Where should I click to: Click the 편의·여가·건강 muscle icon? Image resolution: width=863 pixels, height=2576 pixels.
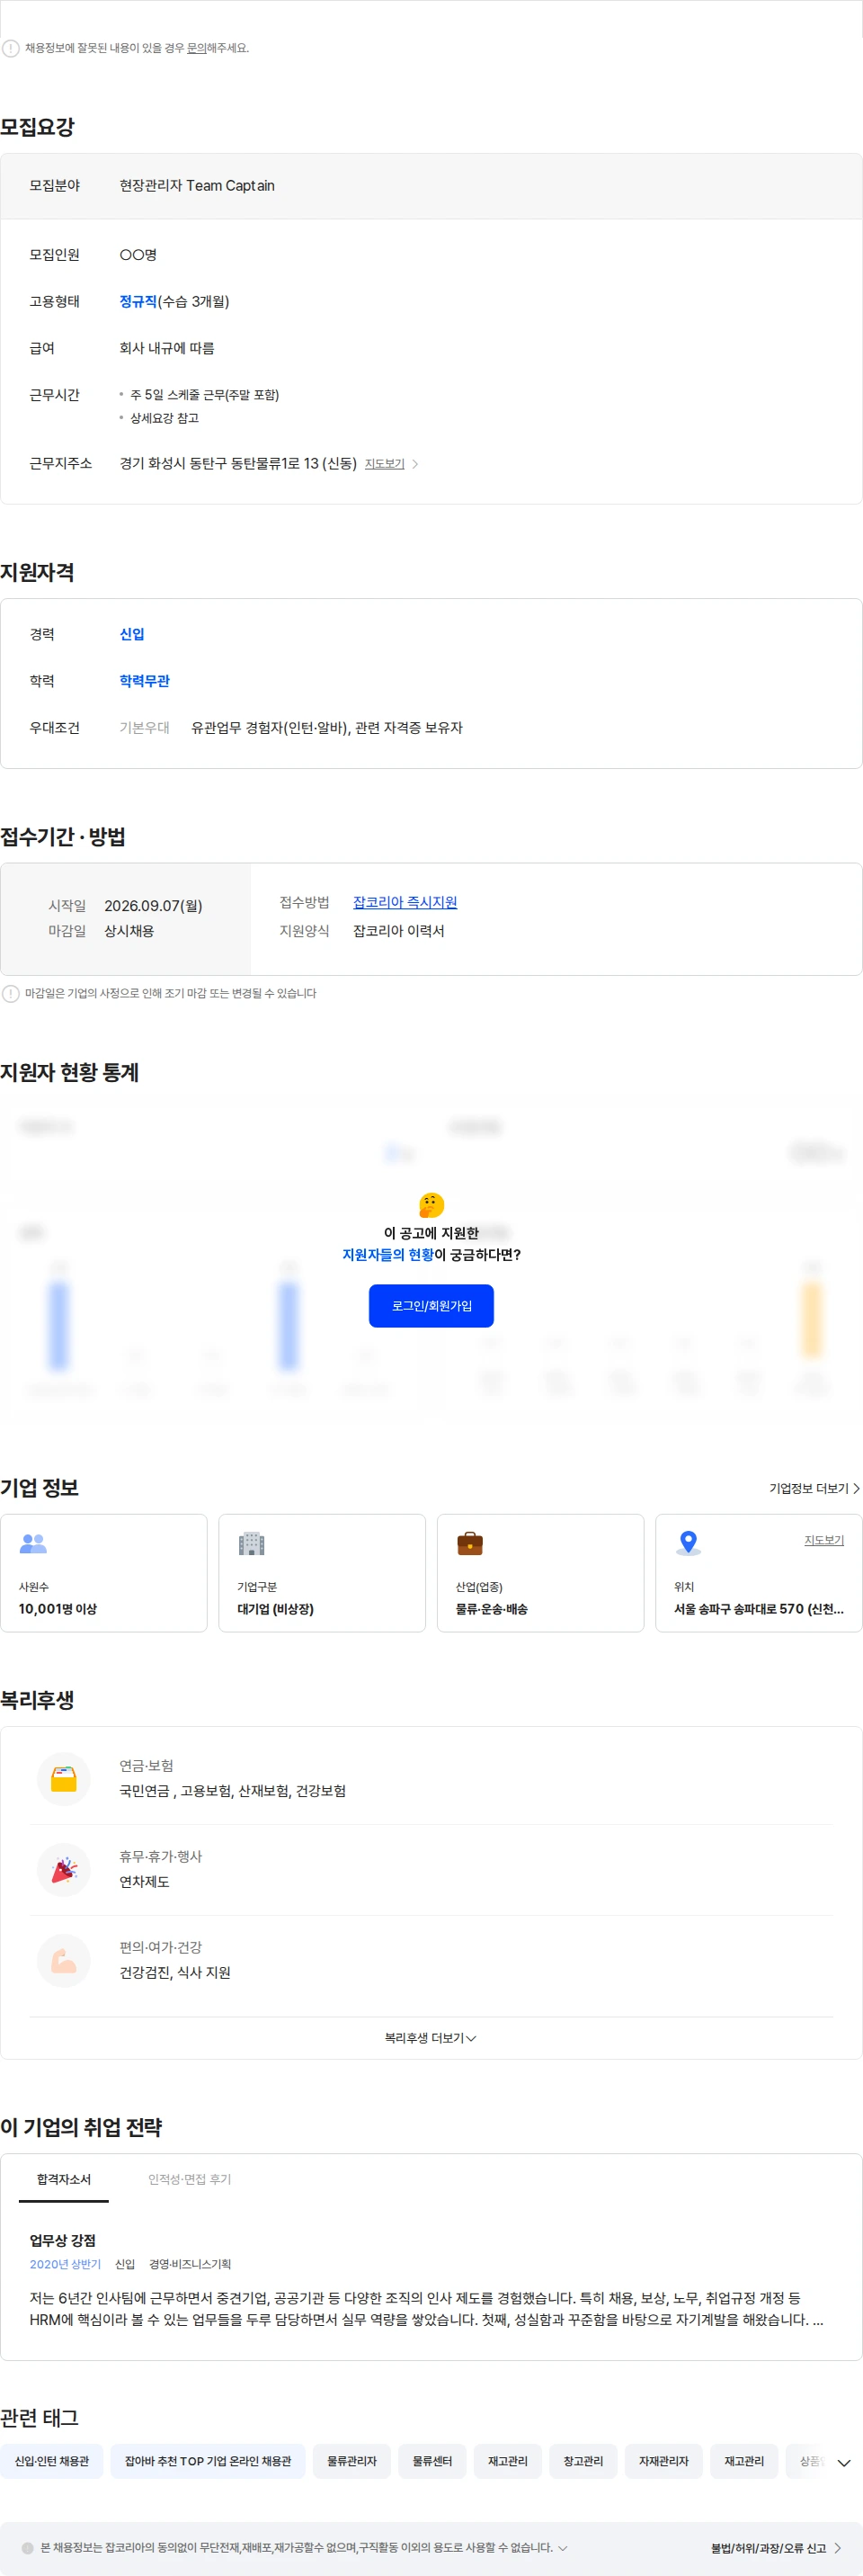tap(64, 1960)
